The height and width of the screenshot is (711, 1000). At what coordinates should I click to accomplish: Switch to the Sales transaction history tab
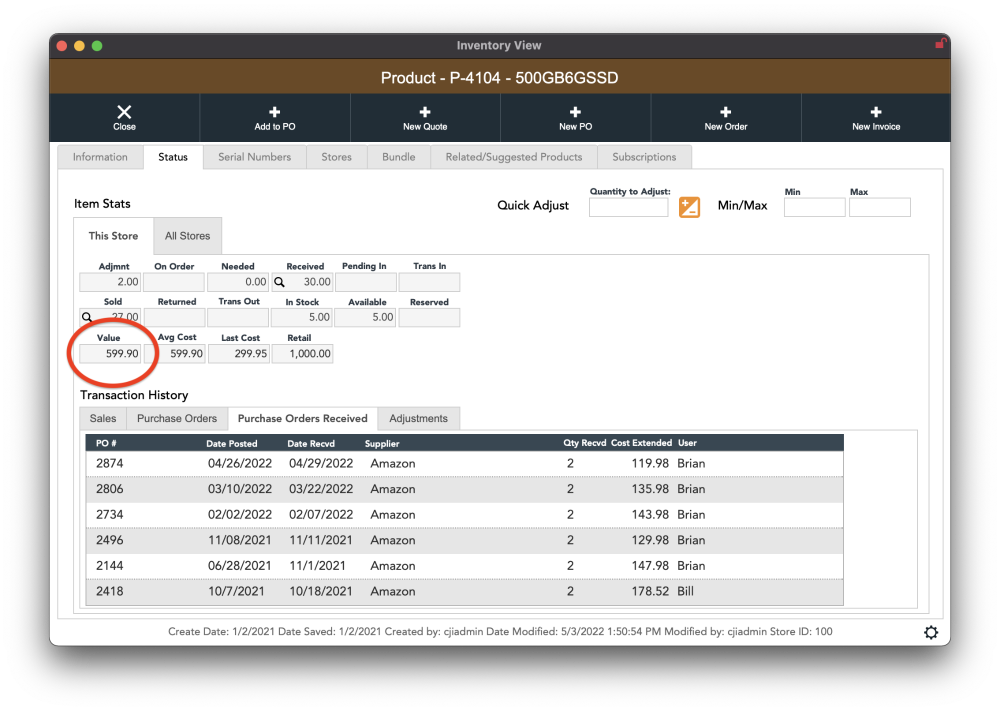[103, 418]
